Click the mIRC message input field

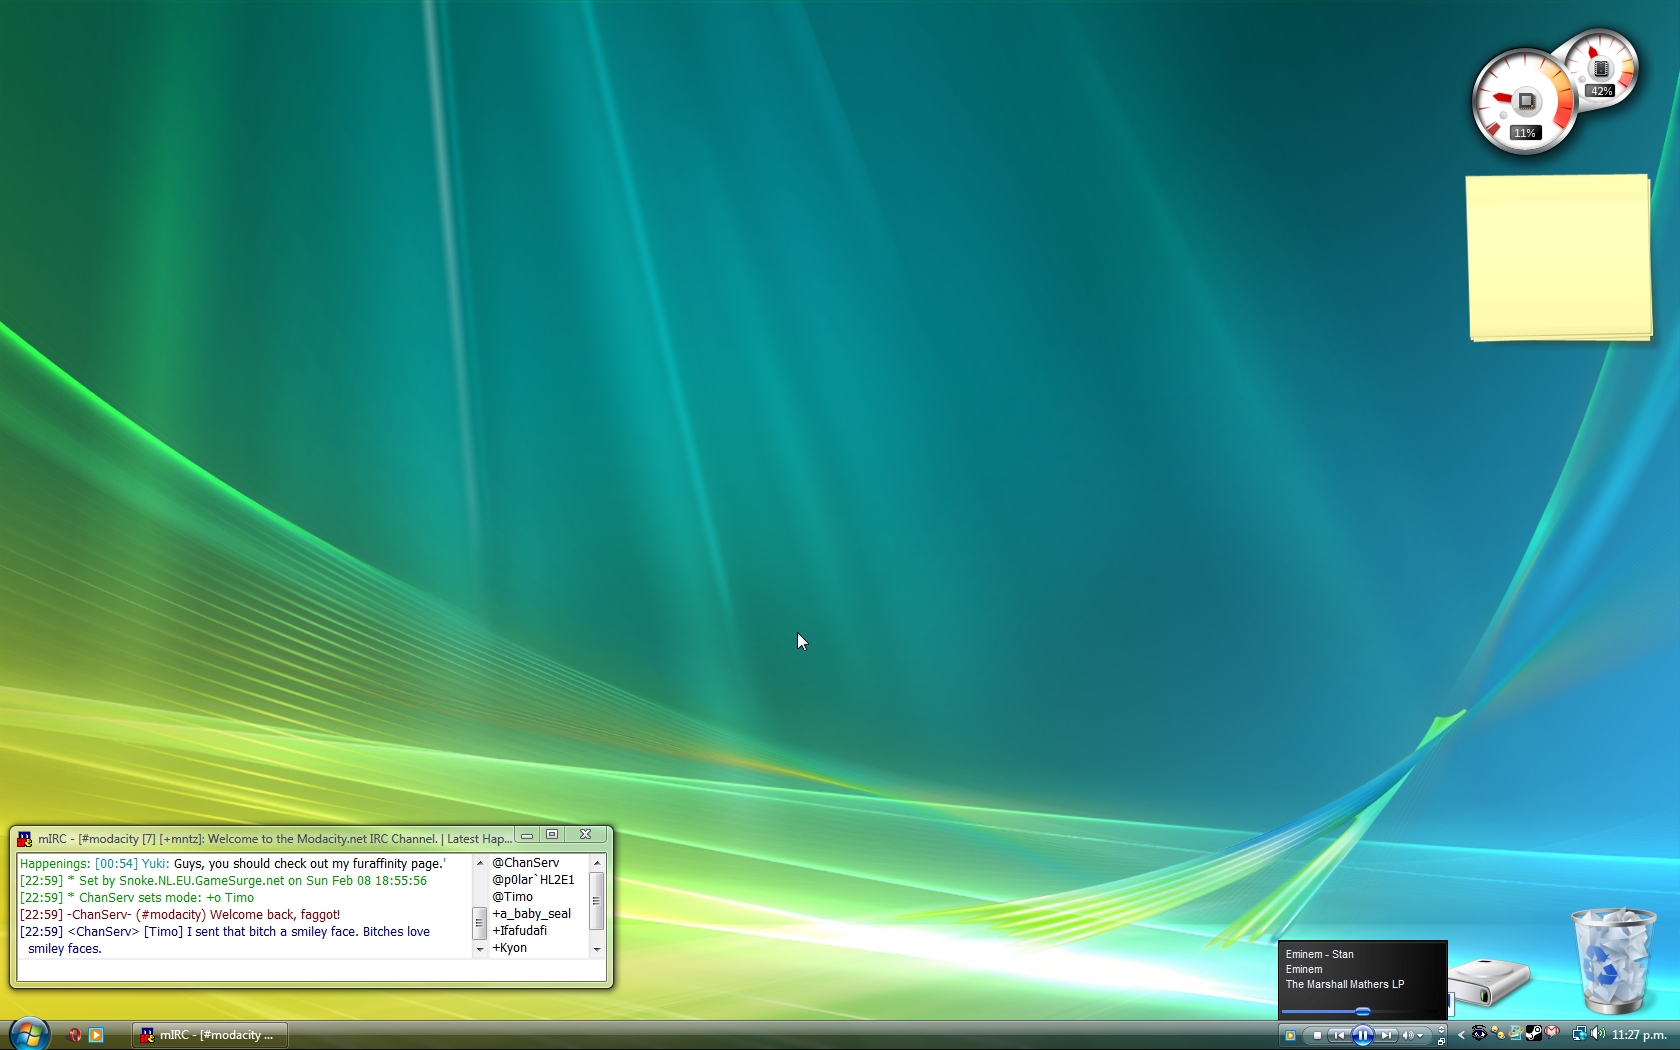[x=310, y=970]
